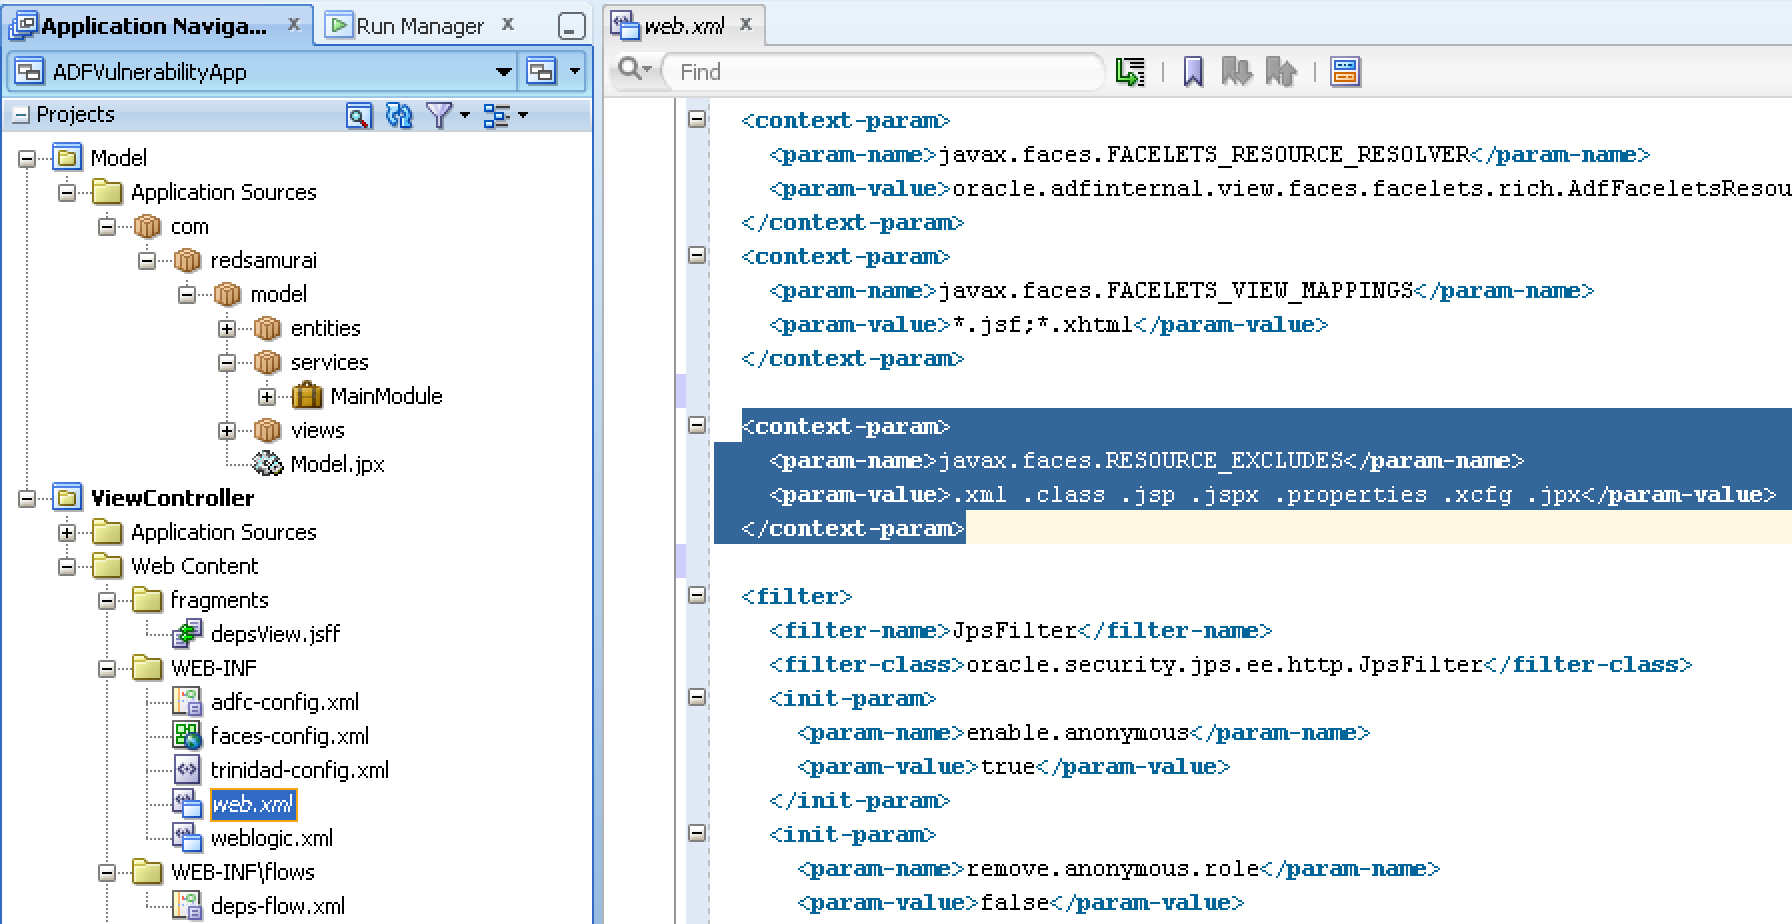Viewport: 1792px width, 924px height.
Task: Select the WEB-INF\flows folder
Action: 243,872
